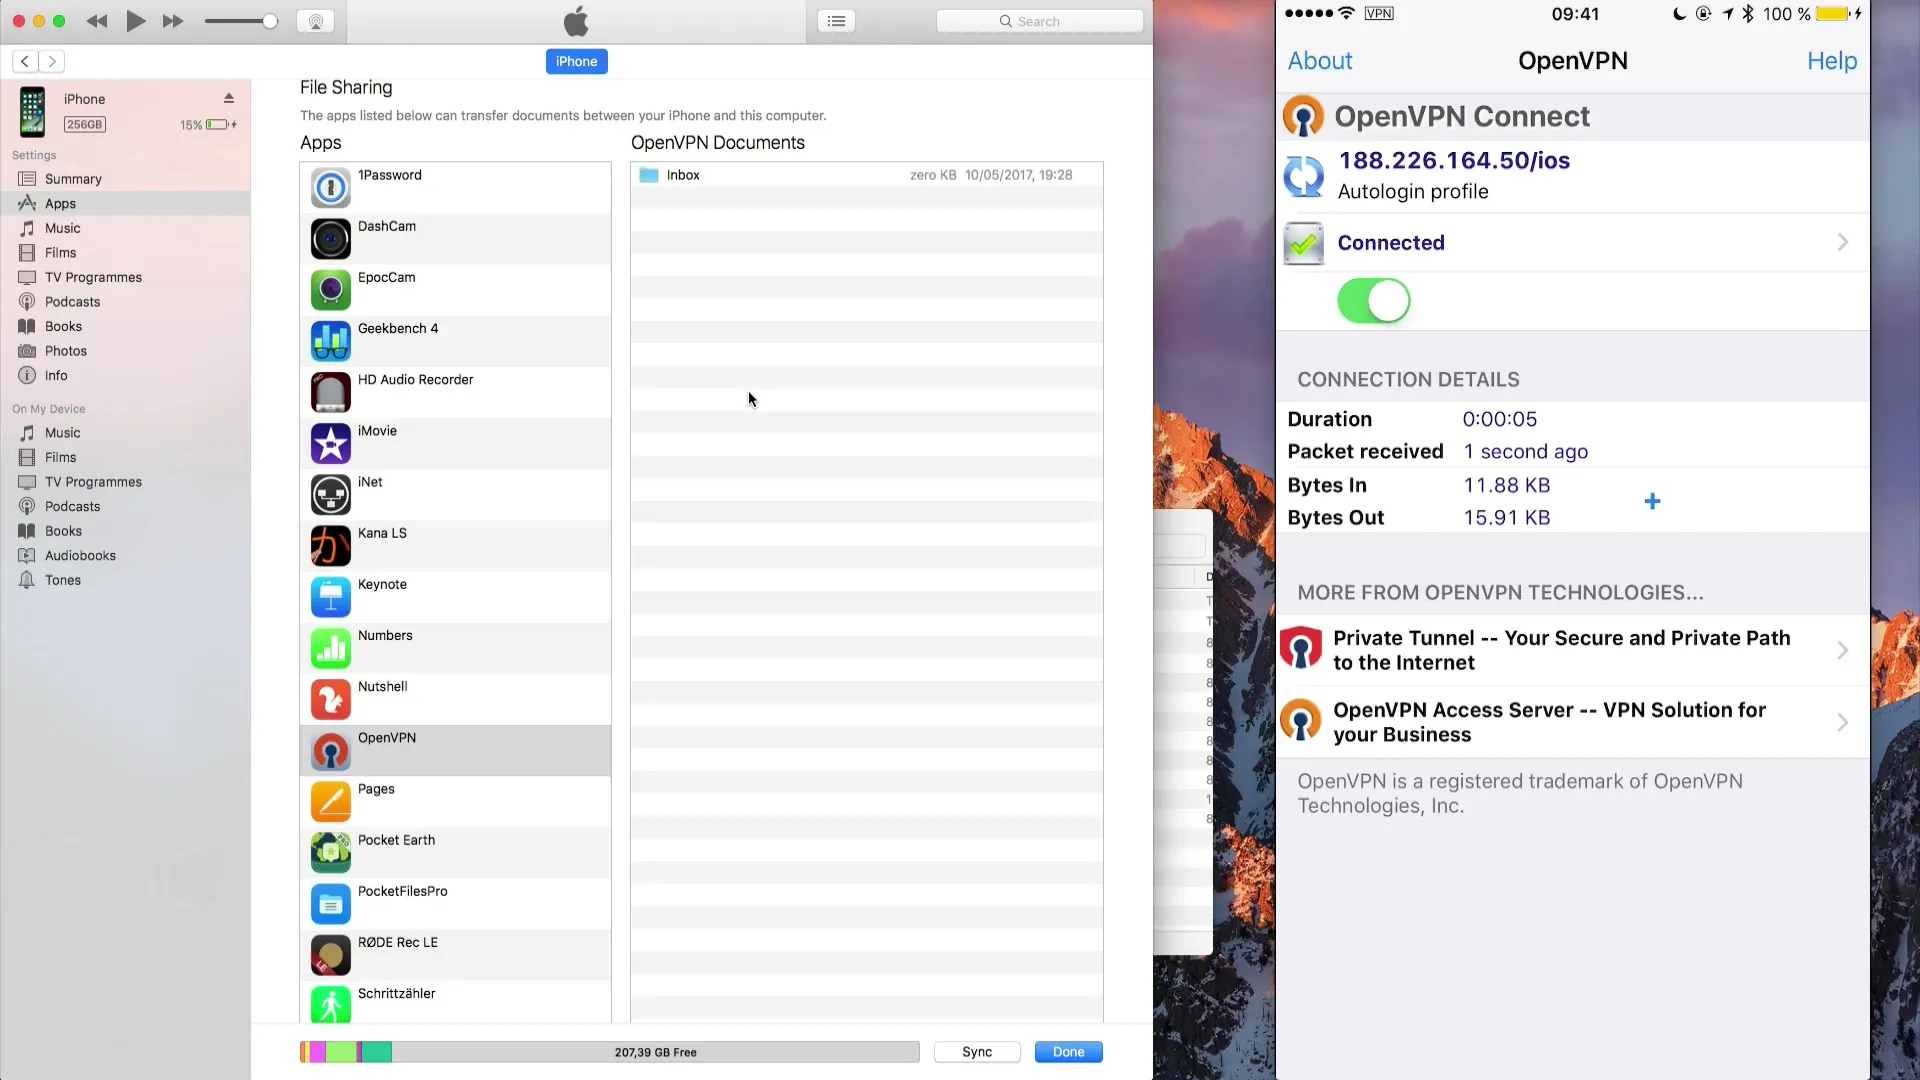Select the Geekbench 4 app icon

pos(330,341)
